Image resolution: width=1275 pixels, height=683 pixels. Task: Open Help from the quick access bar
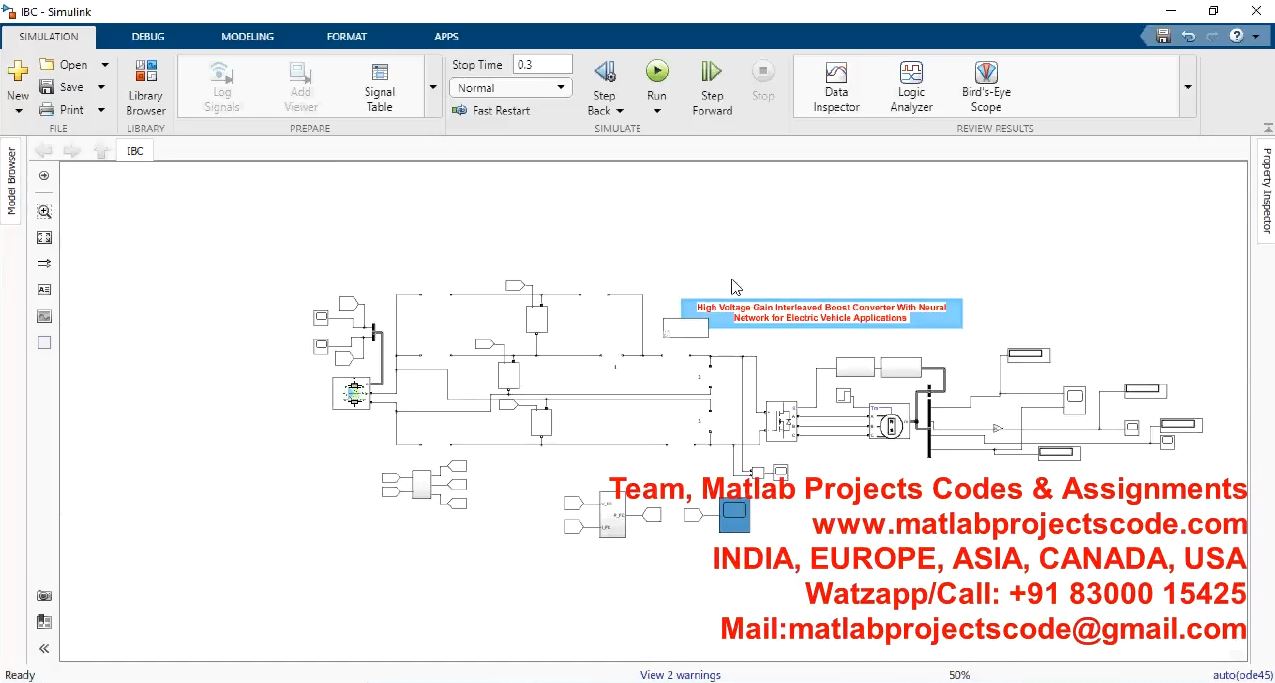tap(1237, 36)
